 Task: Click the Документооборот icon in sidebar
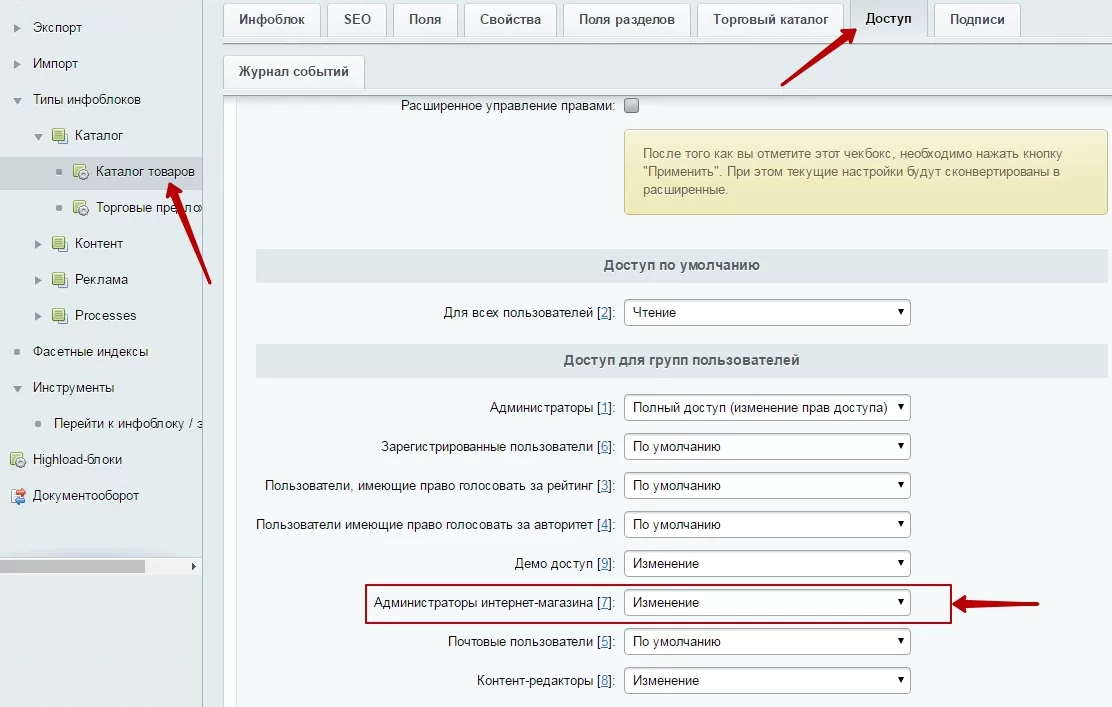[x=18, y=496]
